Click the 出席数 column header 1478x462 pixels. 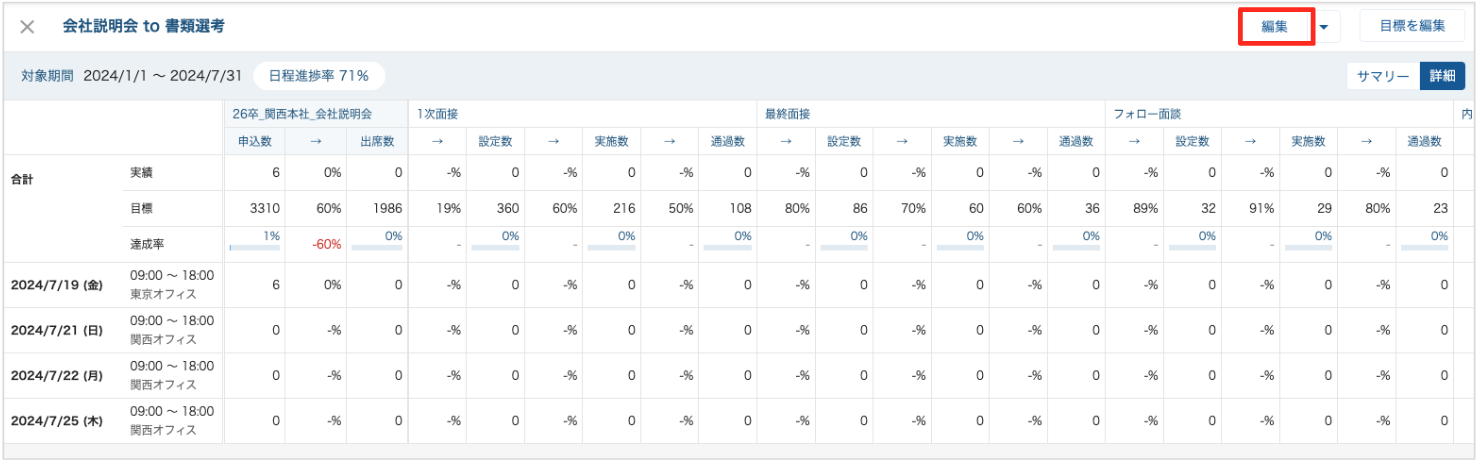(x=376, y=142)
